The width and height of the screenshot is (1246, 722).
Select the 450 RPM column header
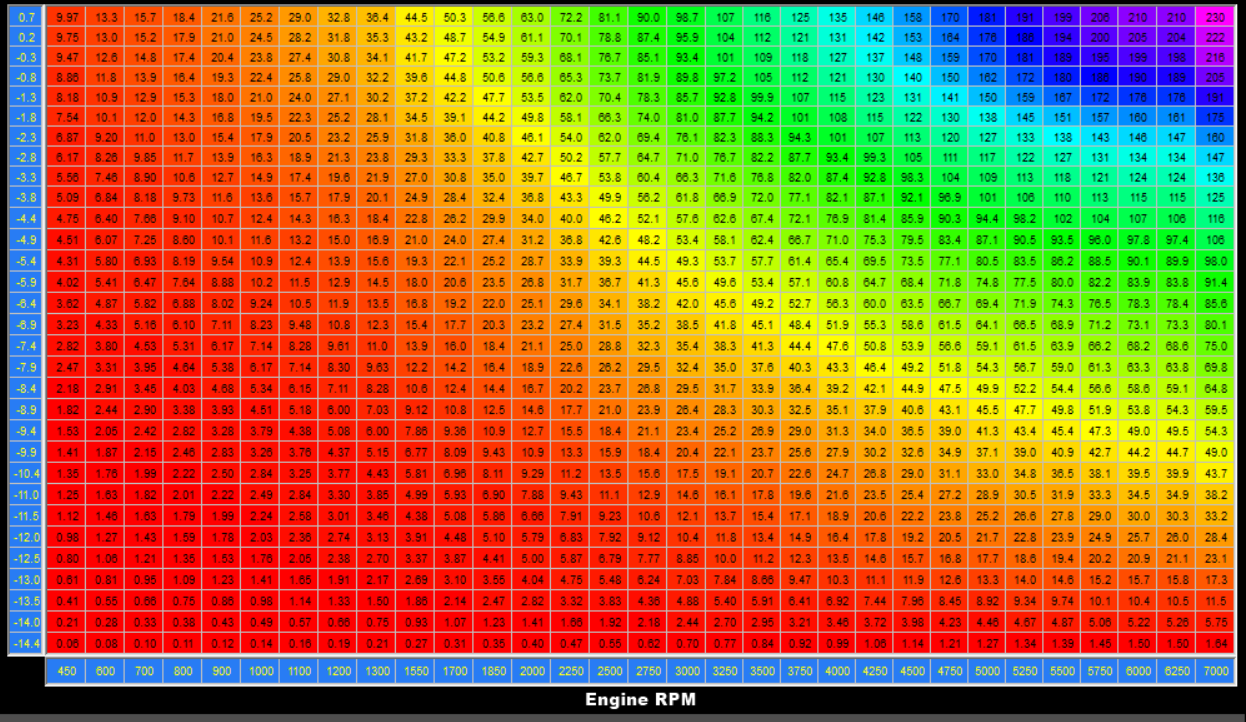coord(68,671)
